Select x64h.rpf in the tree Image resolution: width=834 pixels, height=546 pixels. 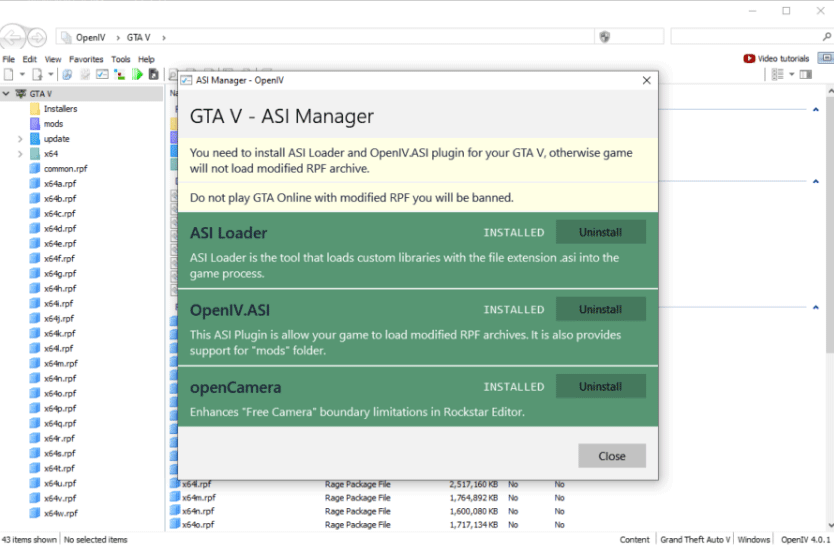[x=60, y=288]
